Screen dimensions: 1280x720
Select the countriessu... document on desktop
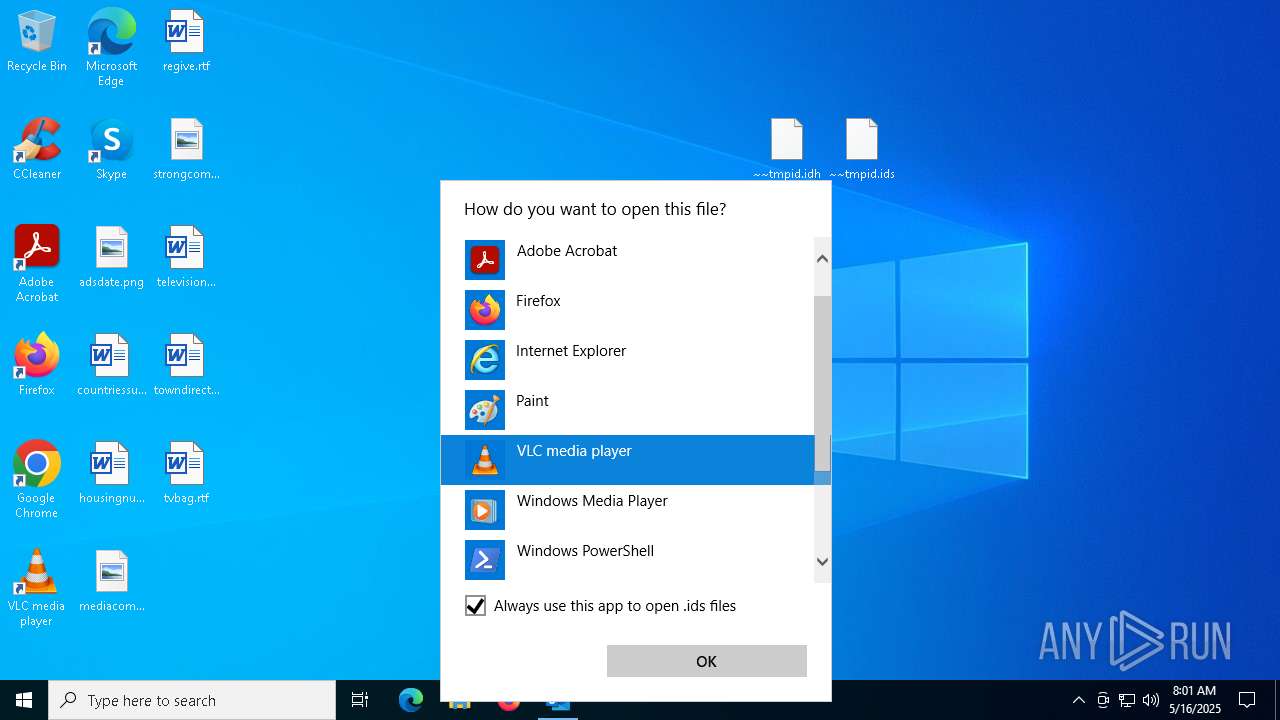point(111,366)
